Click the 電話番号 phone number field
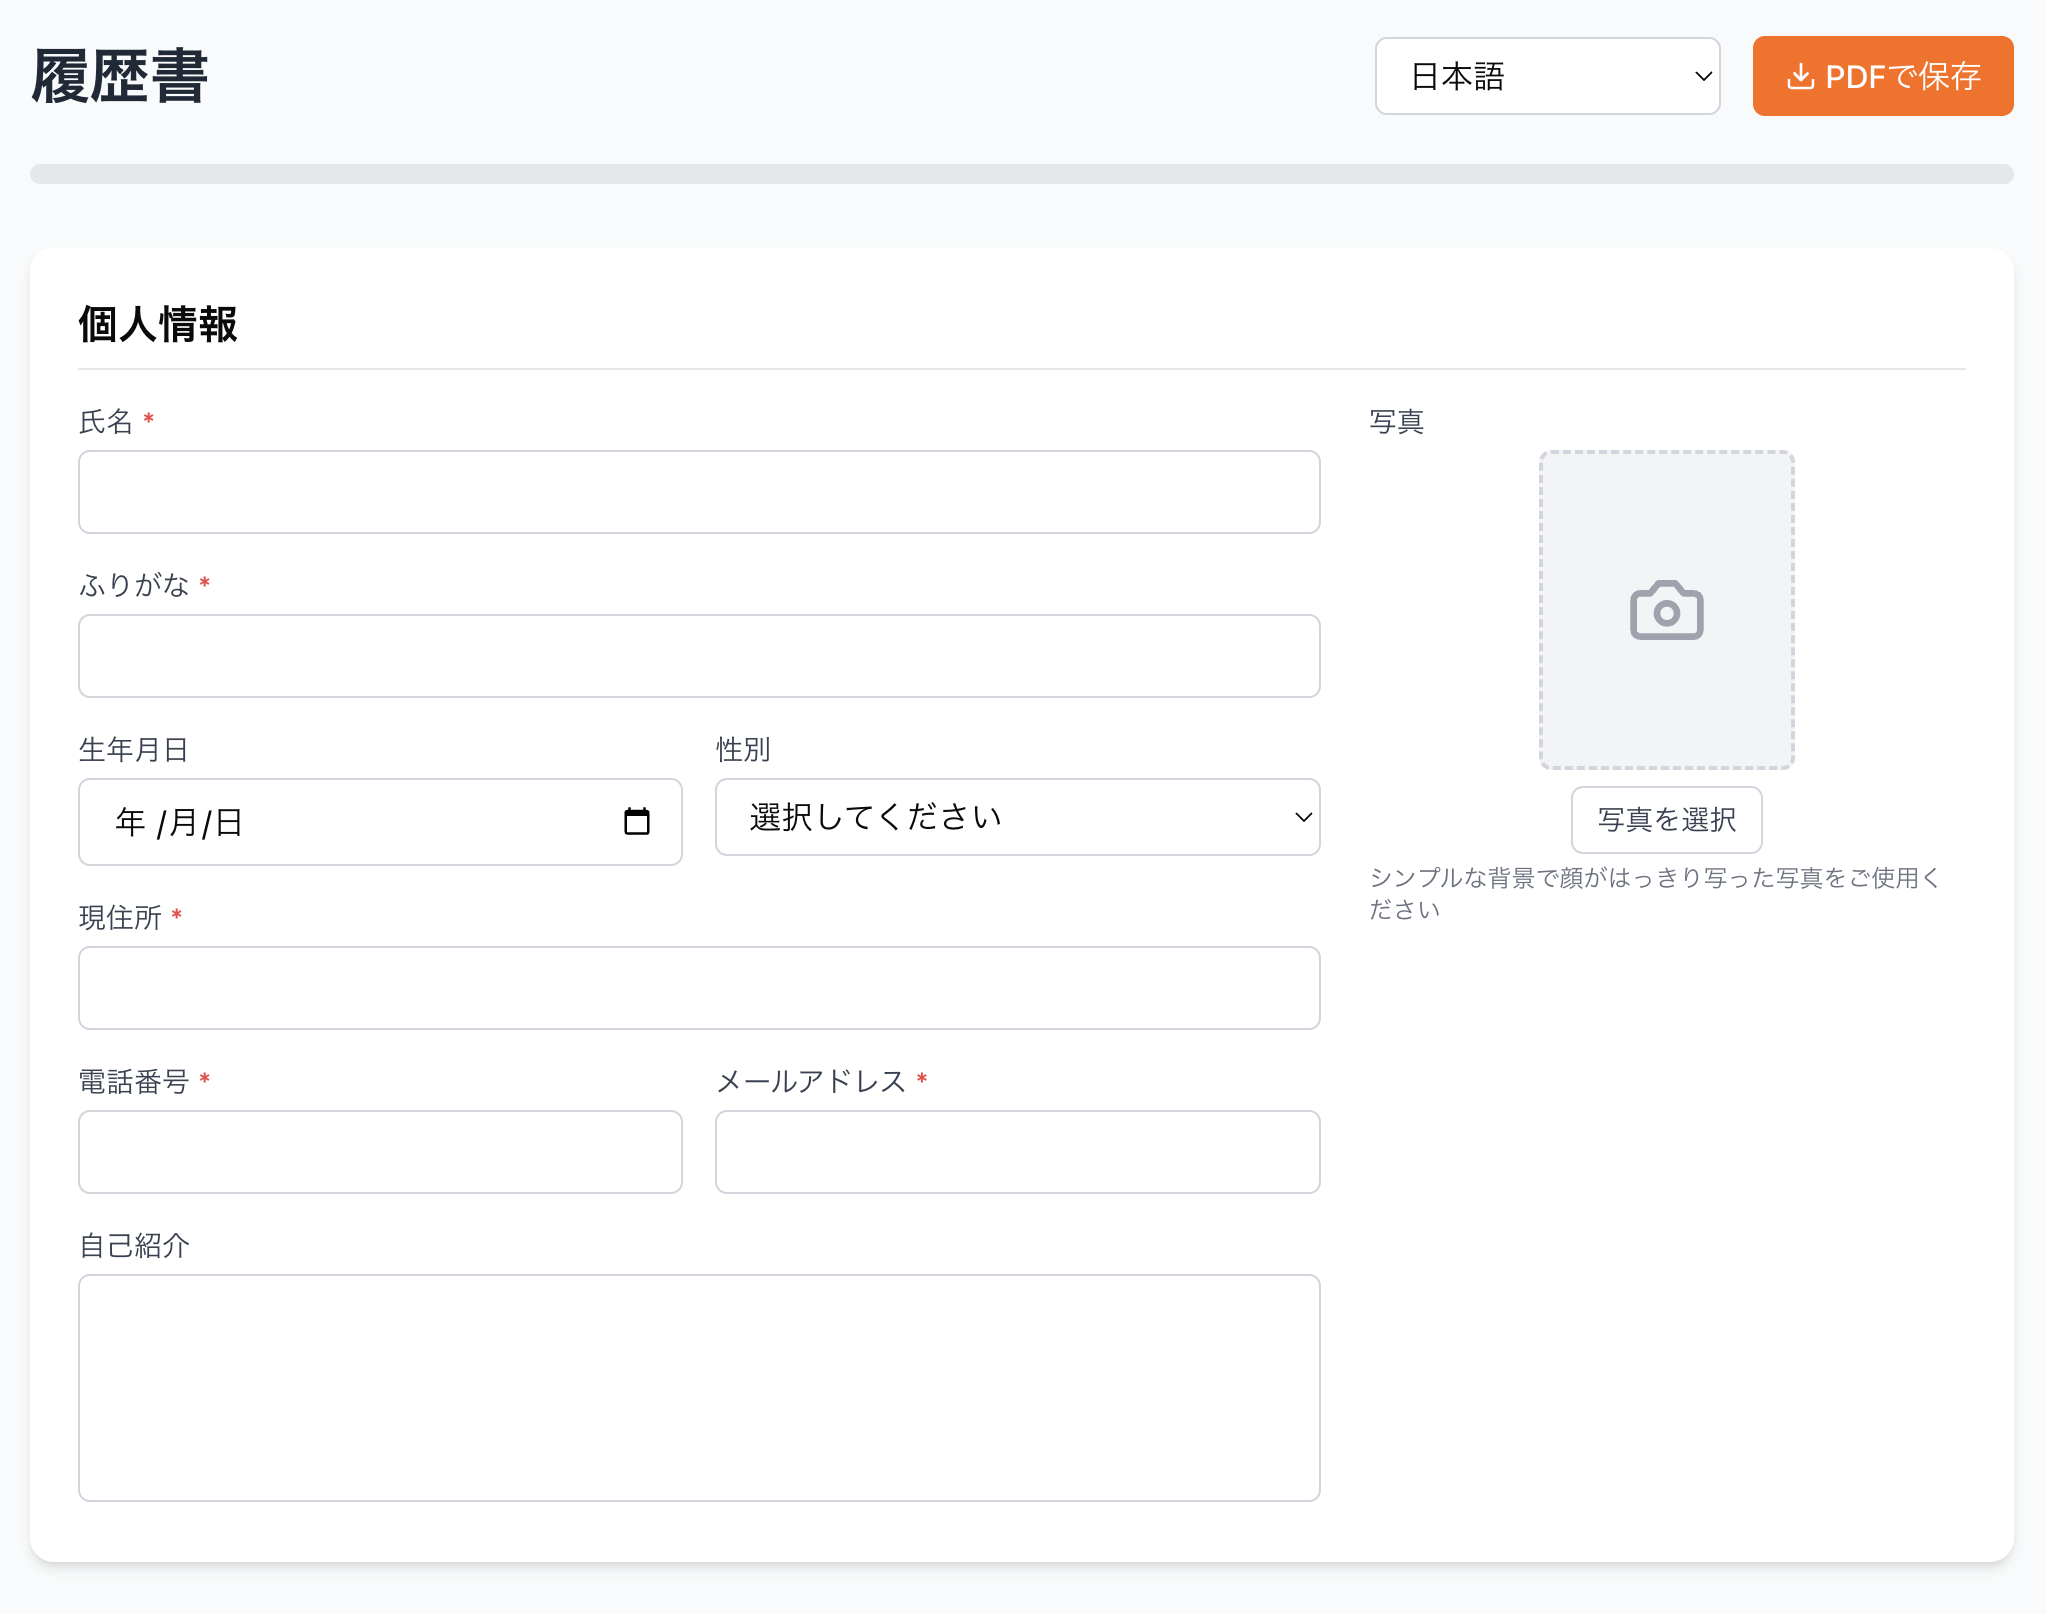 tap(380, 1151)
